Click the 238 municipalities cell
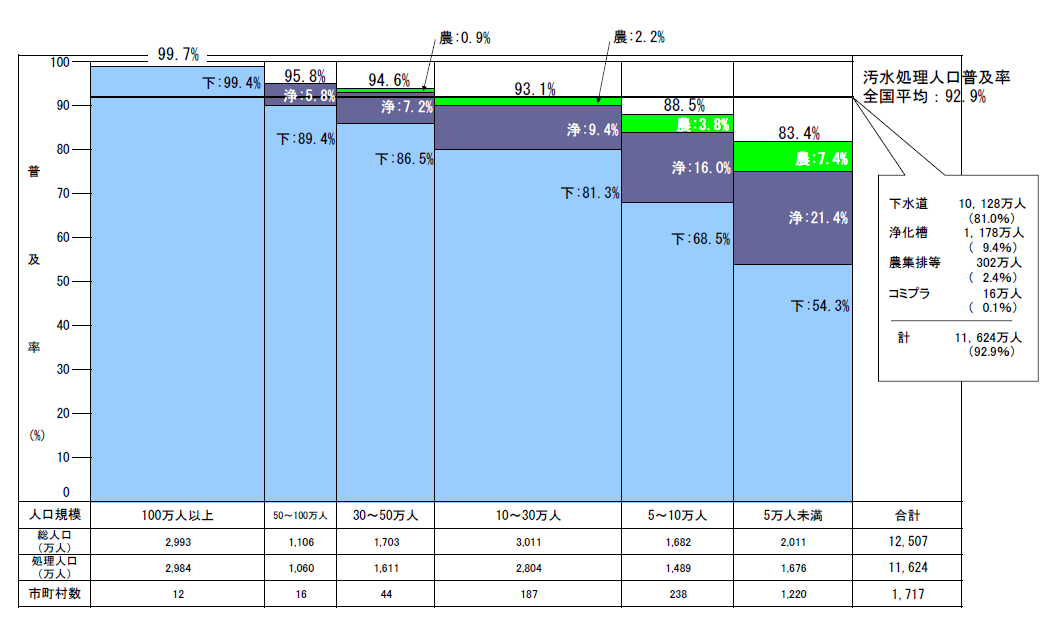Screen dimensions: 1050x617 point(678,594)
